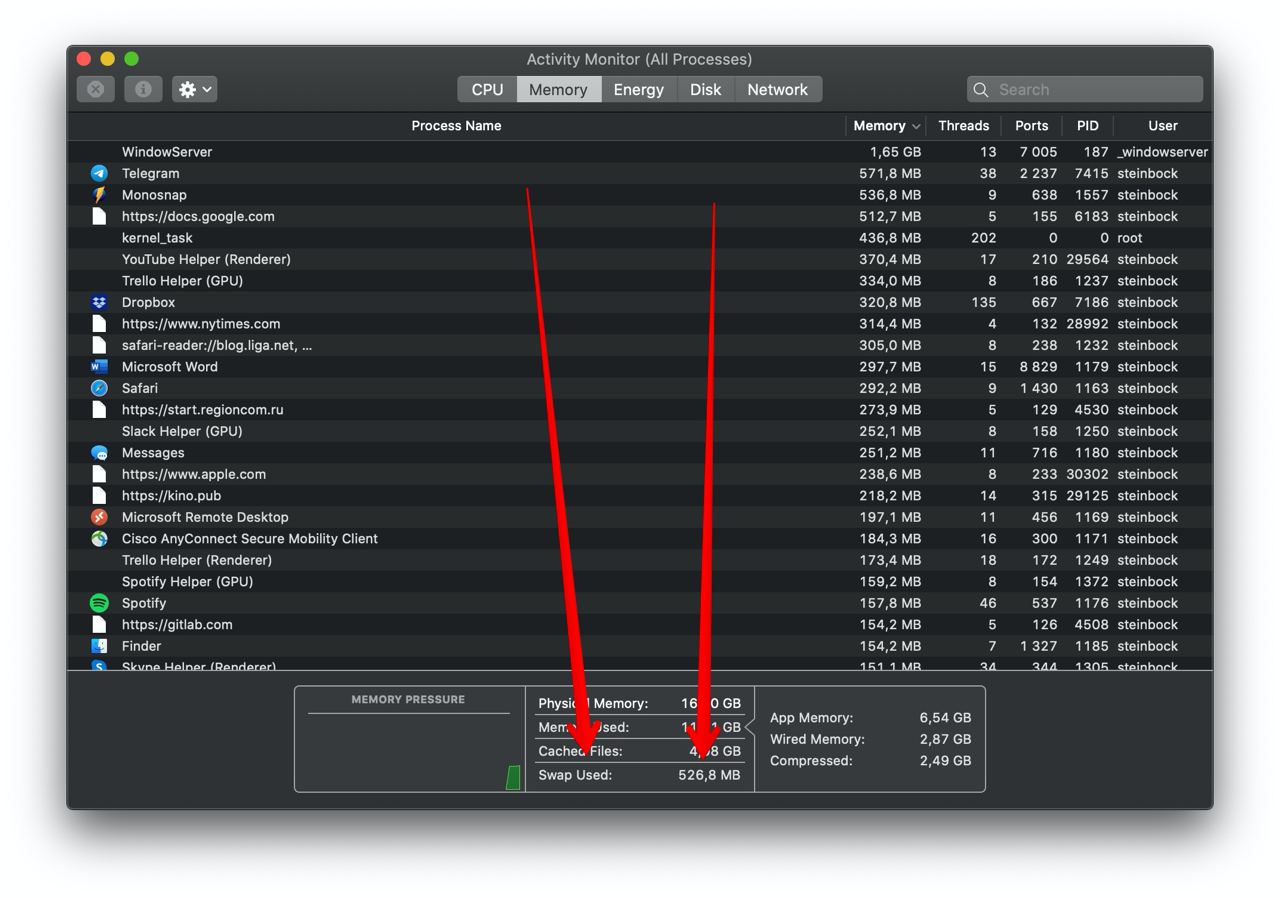Sort by PID column header
The height and width of the screenshot is (898, 1280).
[x=1087, y=125]
